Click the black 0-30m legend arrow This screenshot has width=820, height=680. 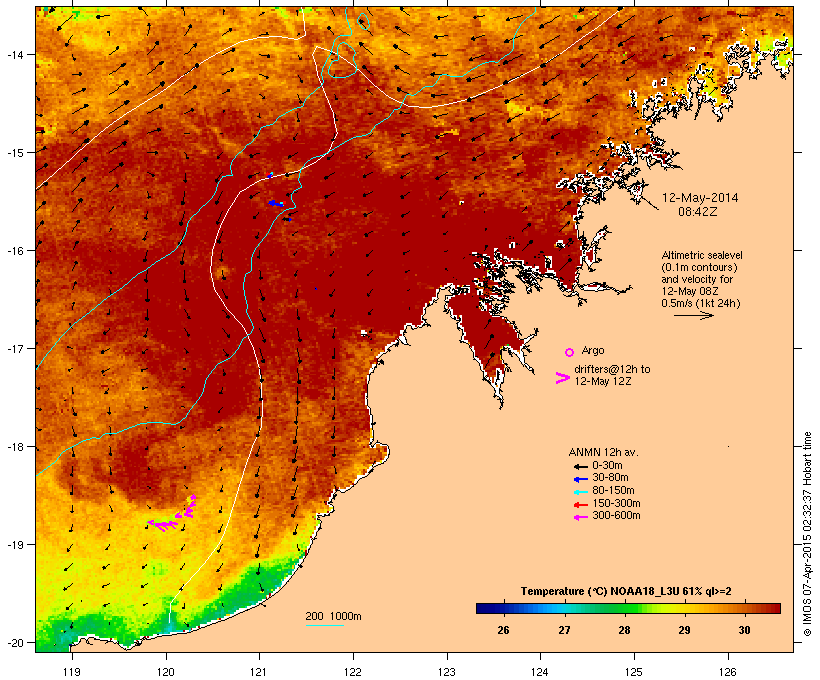pos(580,467)
